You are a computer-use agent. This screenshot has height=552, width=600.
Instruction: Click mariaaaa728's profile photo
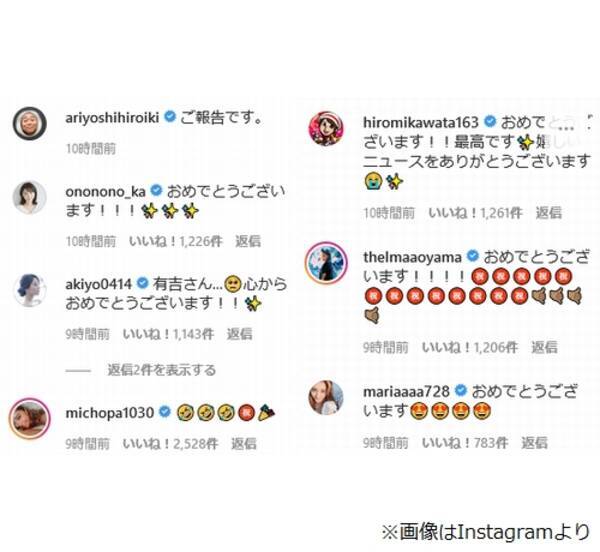point(326,398)
